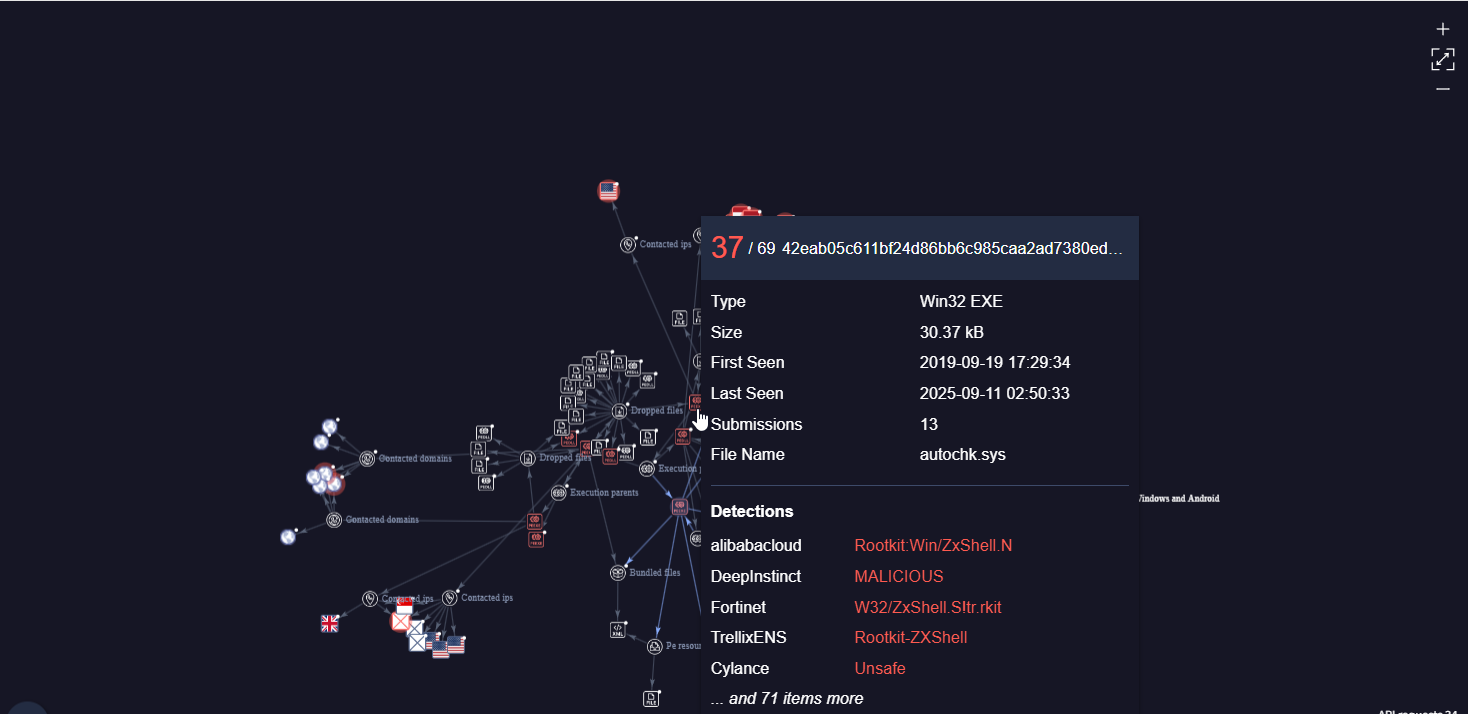
Task: Click the Rootkit:Win/ZxShell.N detection
Action: pyautogui.click(x=934, y=546)
